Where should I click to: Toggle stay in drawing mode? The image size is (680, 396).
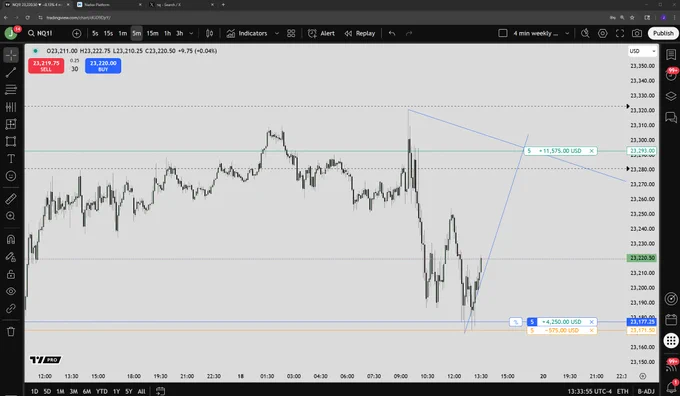pos(11,257)
